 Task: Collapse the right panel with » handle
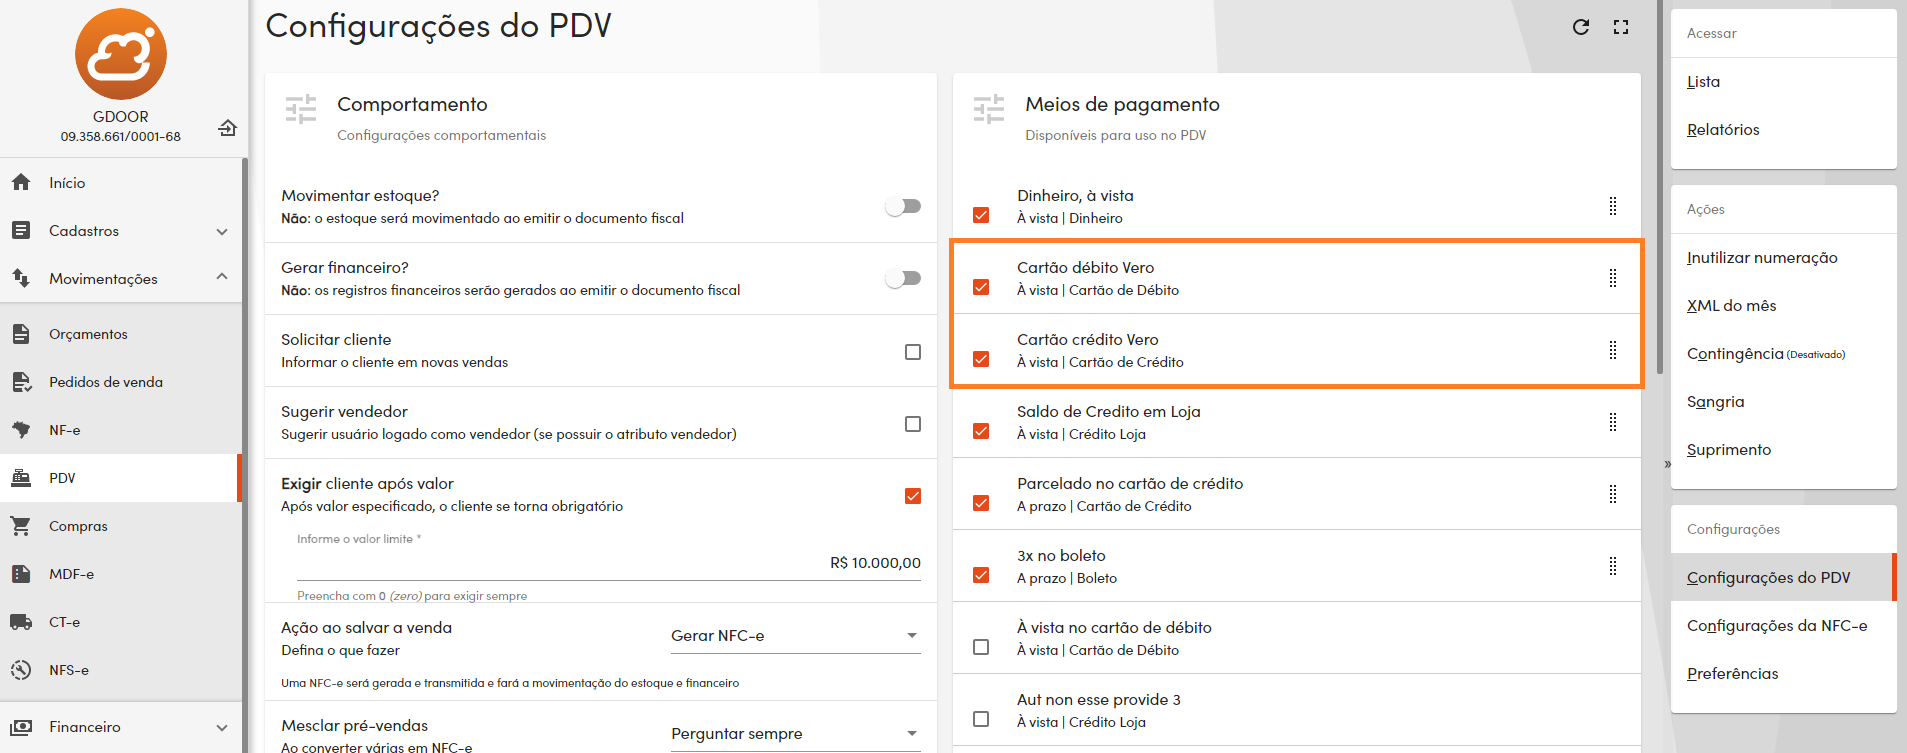1667,464
